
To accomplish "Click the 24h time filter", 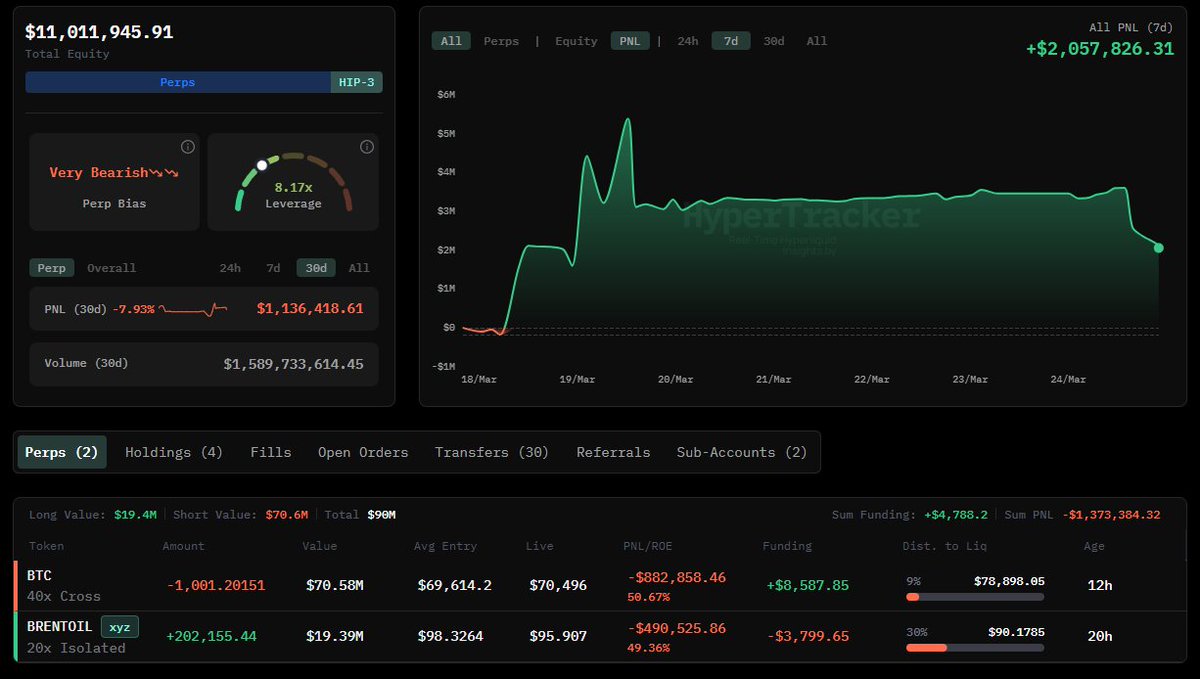I will (688, 41).
